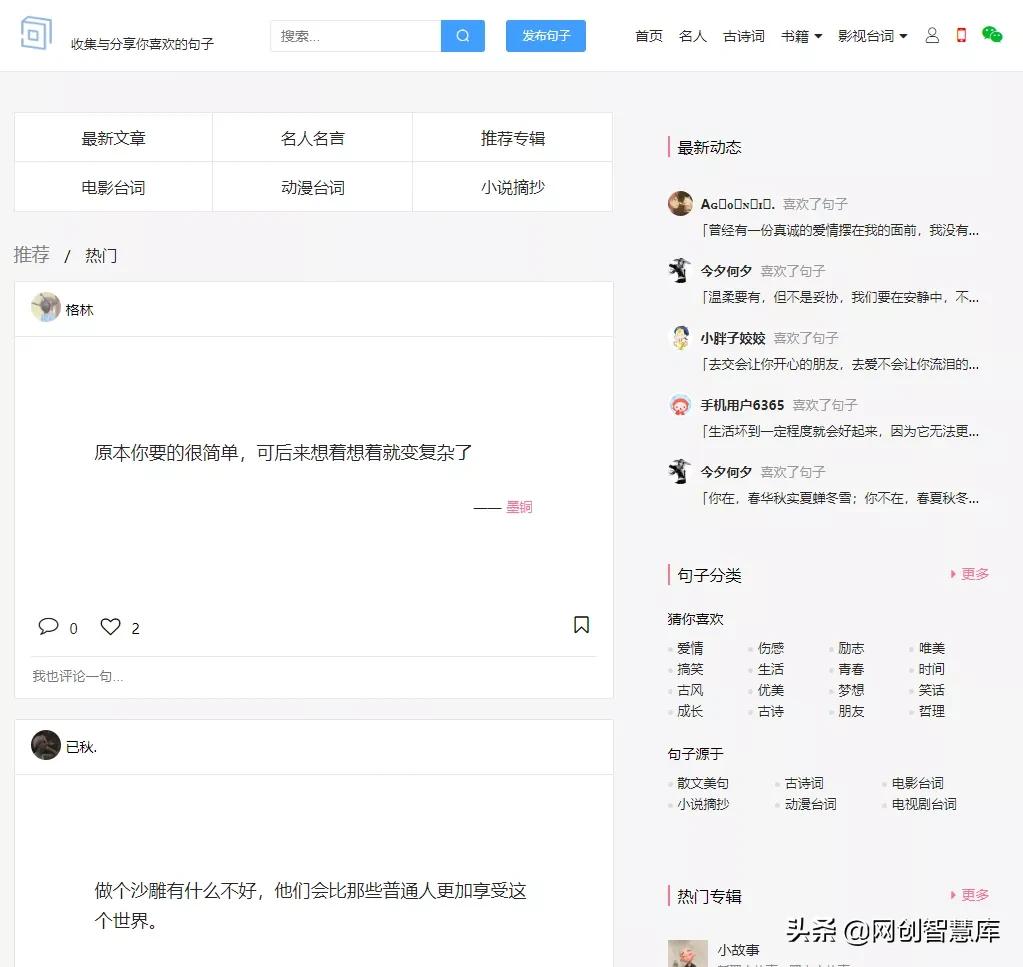The width and height of the screenshot is (1023, 967).
Task: Select 首页 in the navigation menu
Action: click(647, 35)
